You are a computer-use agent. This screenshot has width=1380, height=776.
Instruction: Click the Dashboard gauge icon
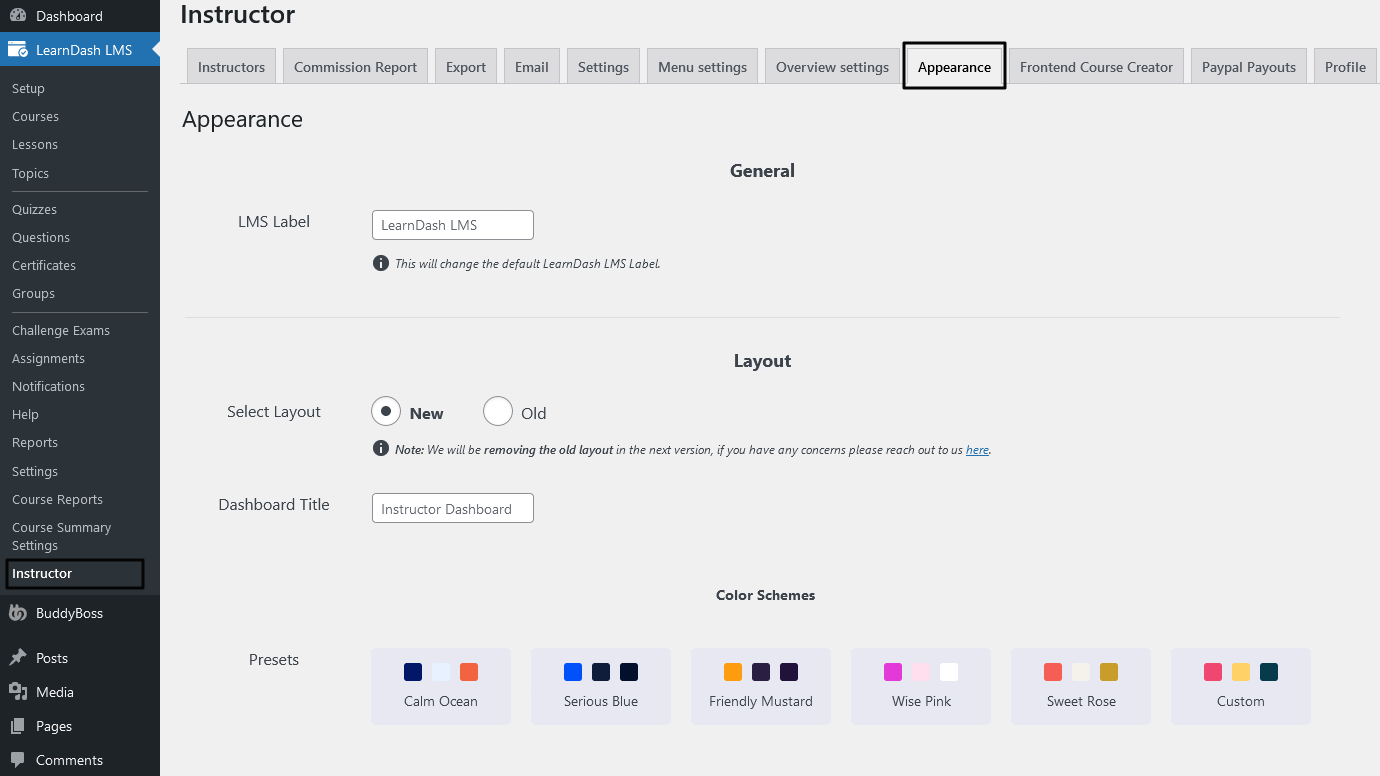18,16
